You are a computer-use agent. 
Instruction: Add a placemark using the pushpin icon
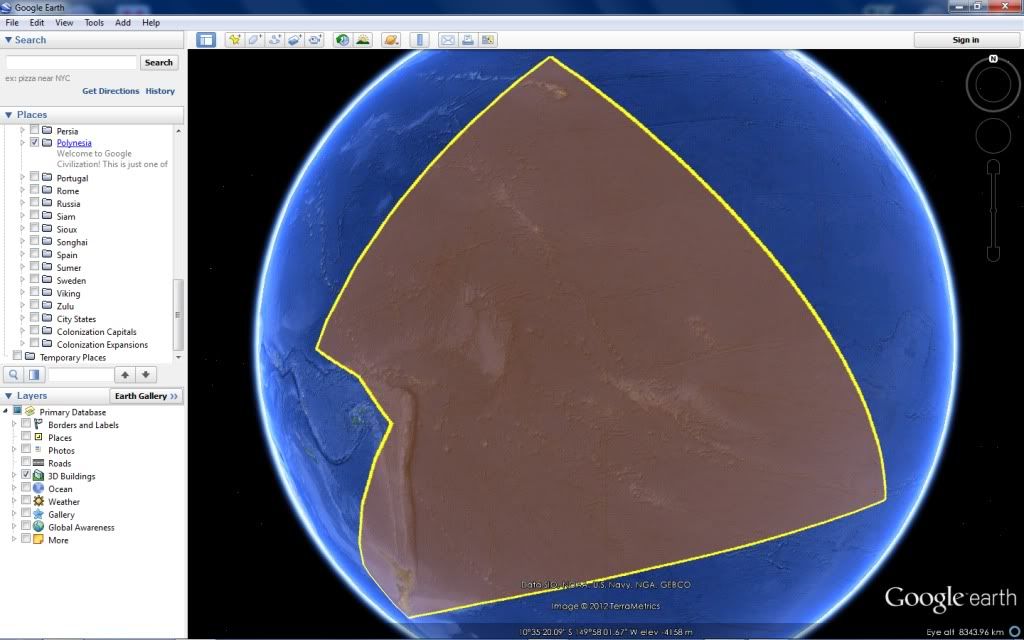(234, 40)
